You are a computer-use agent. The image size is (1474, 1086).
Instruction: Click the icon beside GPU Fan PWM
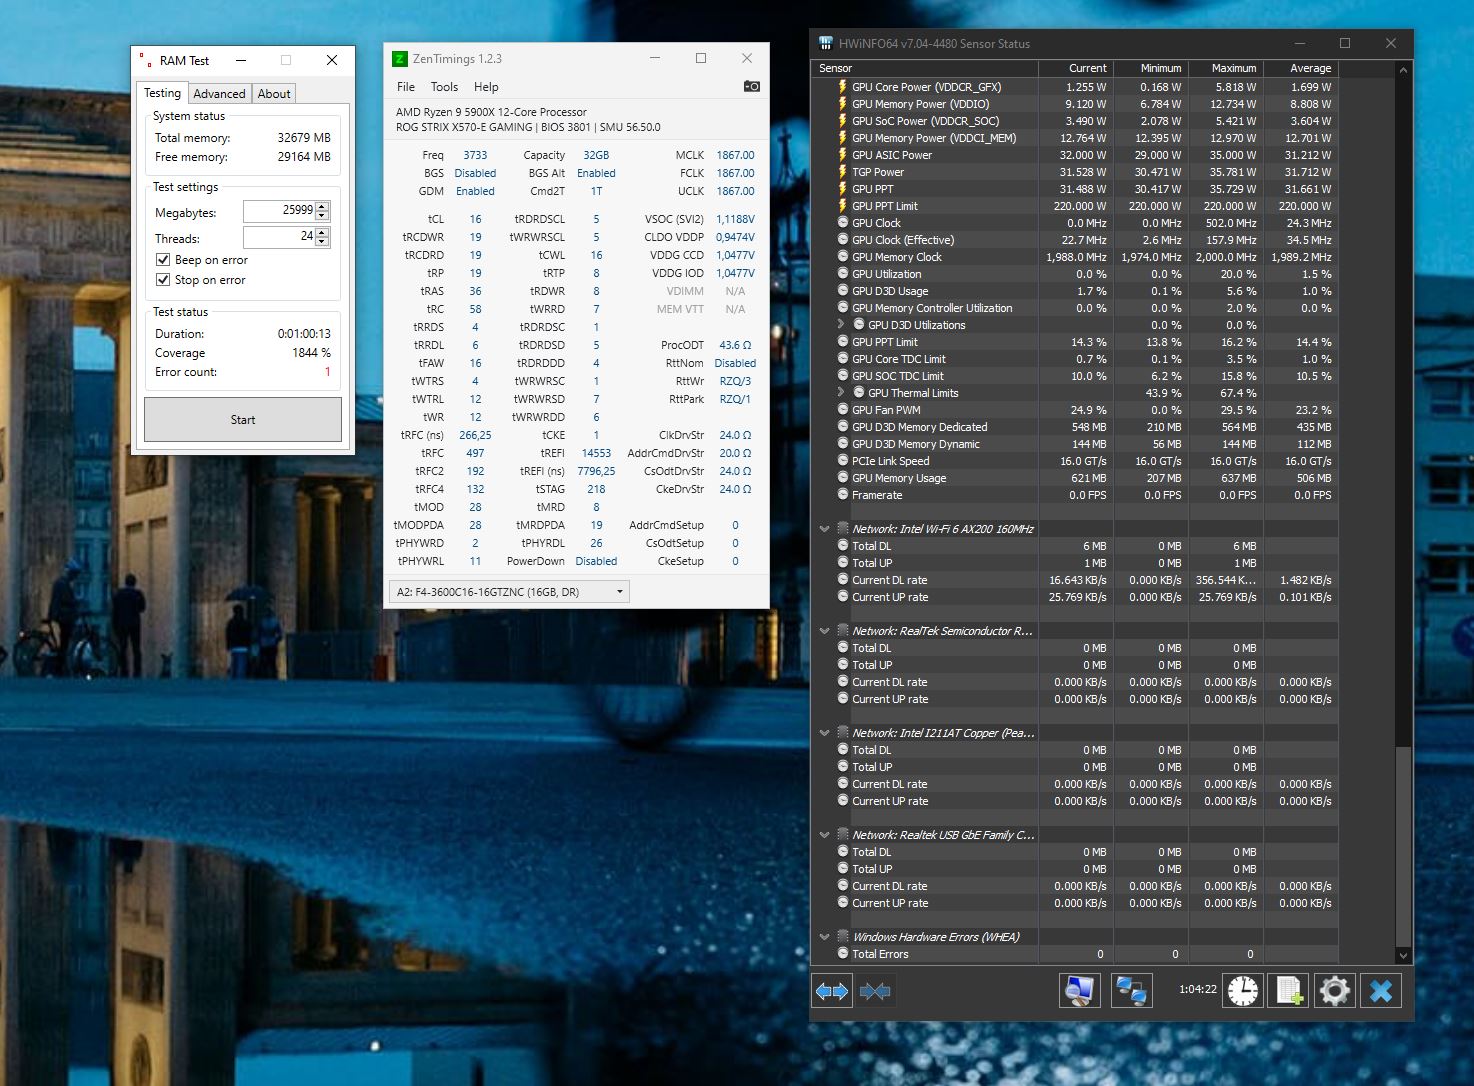(x=843, y=410)
